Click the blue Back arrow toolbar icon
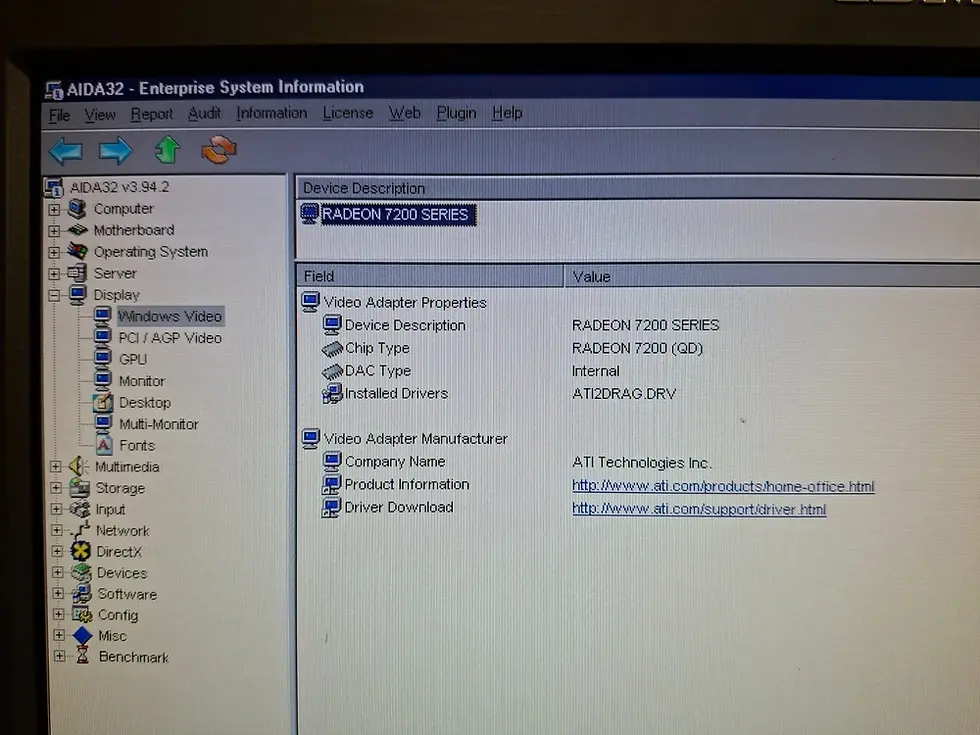Viewport: 980px width, 735px height. point(66,151)
